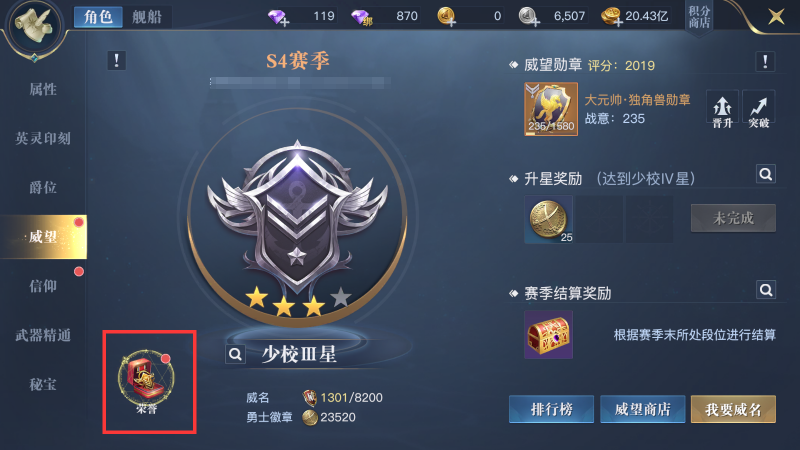Screen dimensions: 800x450
Task: Open 信仰 in the left sidebar
Action: [43, 286]
